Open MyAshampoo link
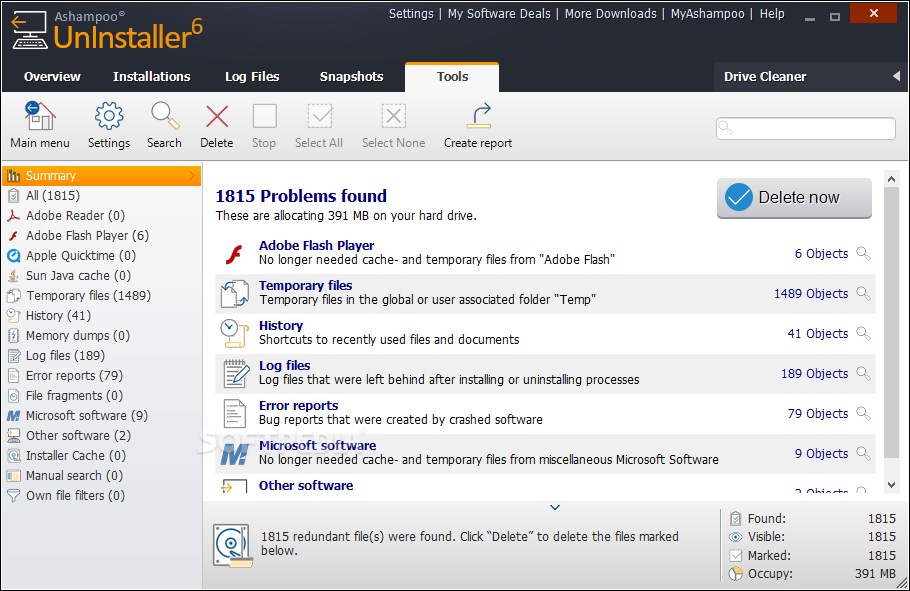This screenshot has height=591, width=910. click(x=707, y=14)
